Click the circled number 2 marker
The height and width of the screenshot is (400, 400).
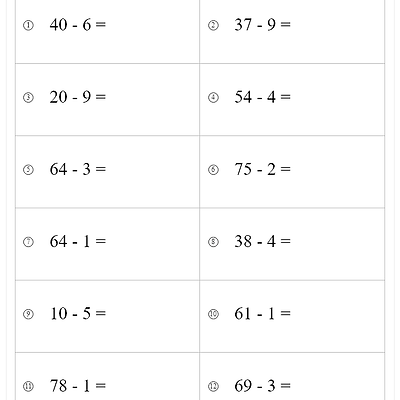click(x=213, y=25)
